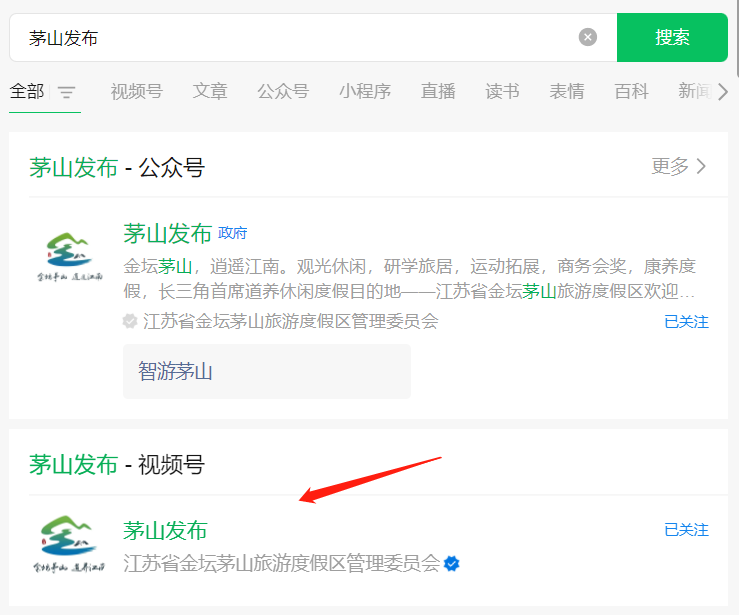Open the 智游茅山 menu entry
Screen dimensions: 739x615
(x=267, y=371)
